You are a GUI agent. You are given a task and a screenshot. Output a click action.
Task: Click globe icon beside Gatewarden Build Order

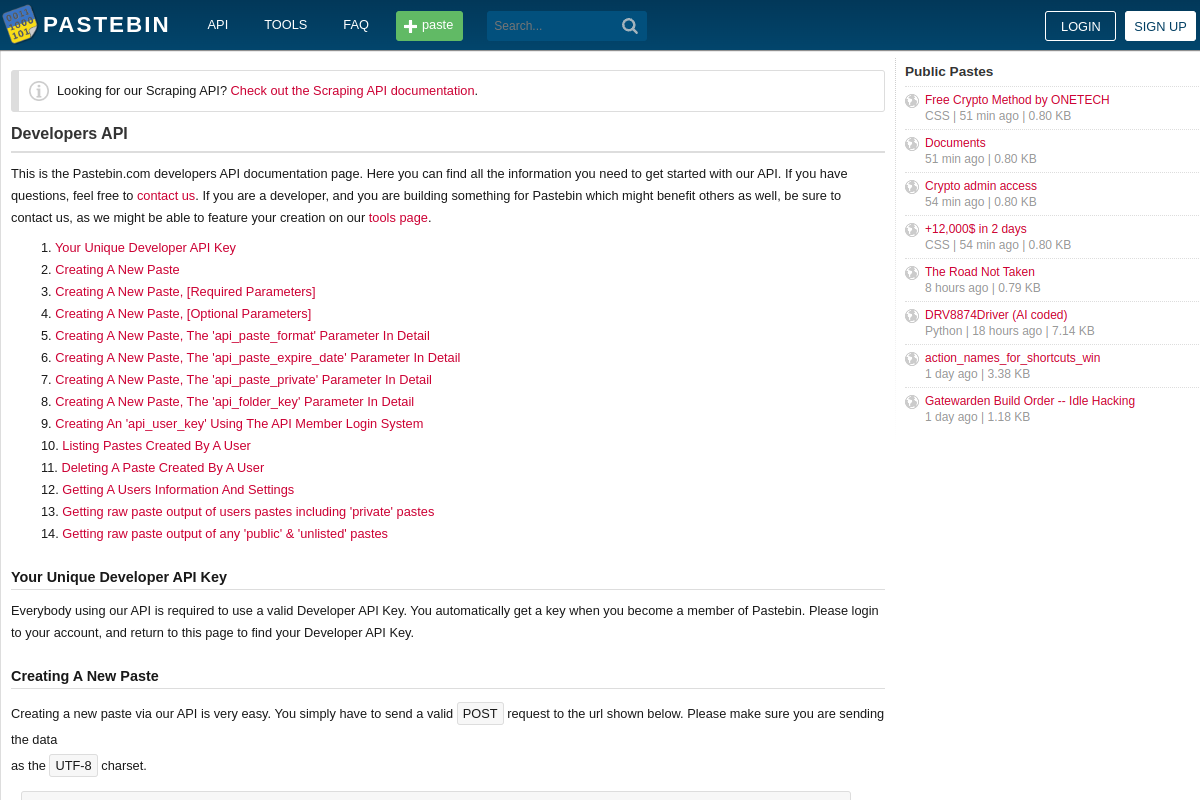pyautogui.click(x=912, y=402)
